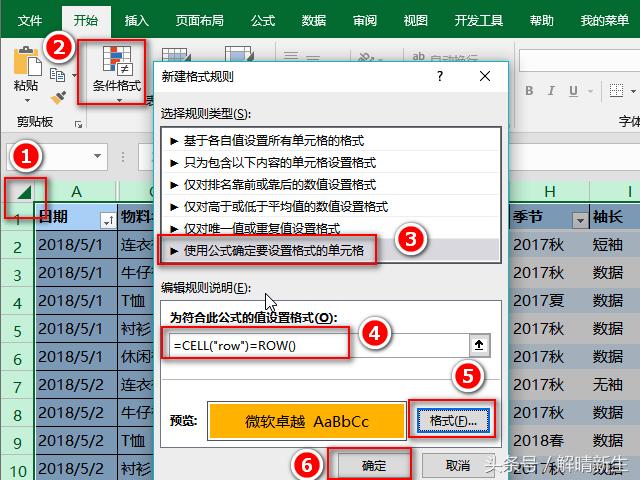640x480 pixels.
Task: Select row 5 header
Action: 17,331
